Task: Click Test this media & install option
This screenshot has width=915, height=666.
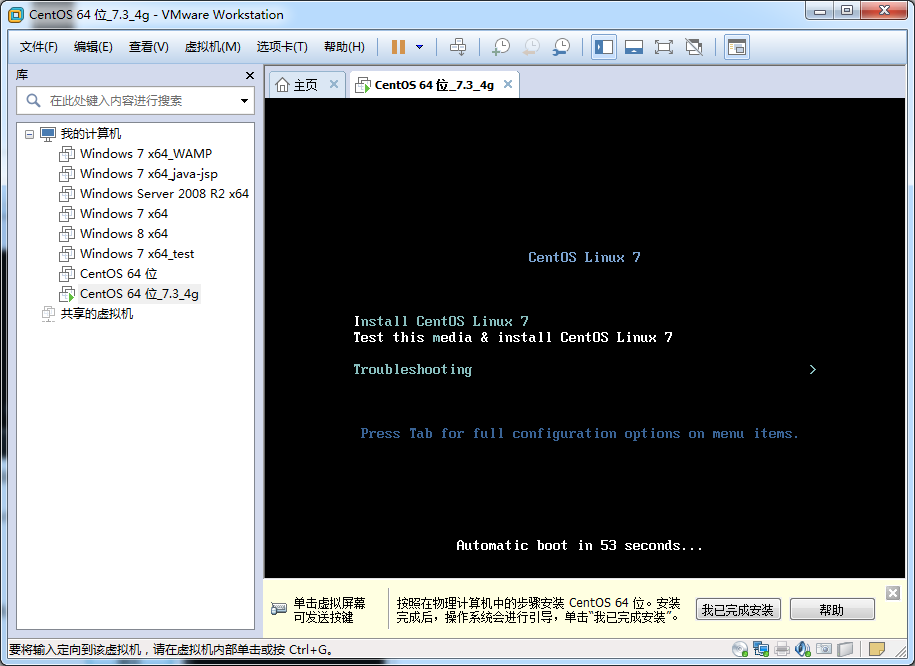Action: [513, 337]
